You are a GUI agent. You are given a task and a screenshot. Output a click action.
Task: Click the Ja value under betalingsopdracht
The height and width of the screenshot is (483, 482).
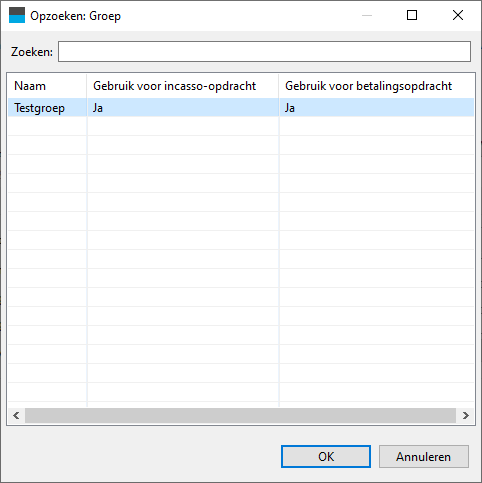click(290, 108)
